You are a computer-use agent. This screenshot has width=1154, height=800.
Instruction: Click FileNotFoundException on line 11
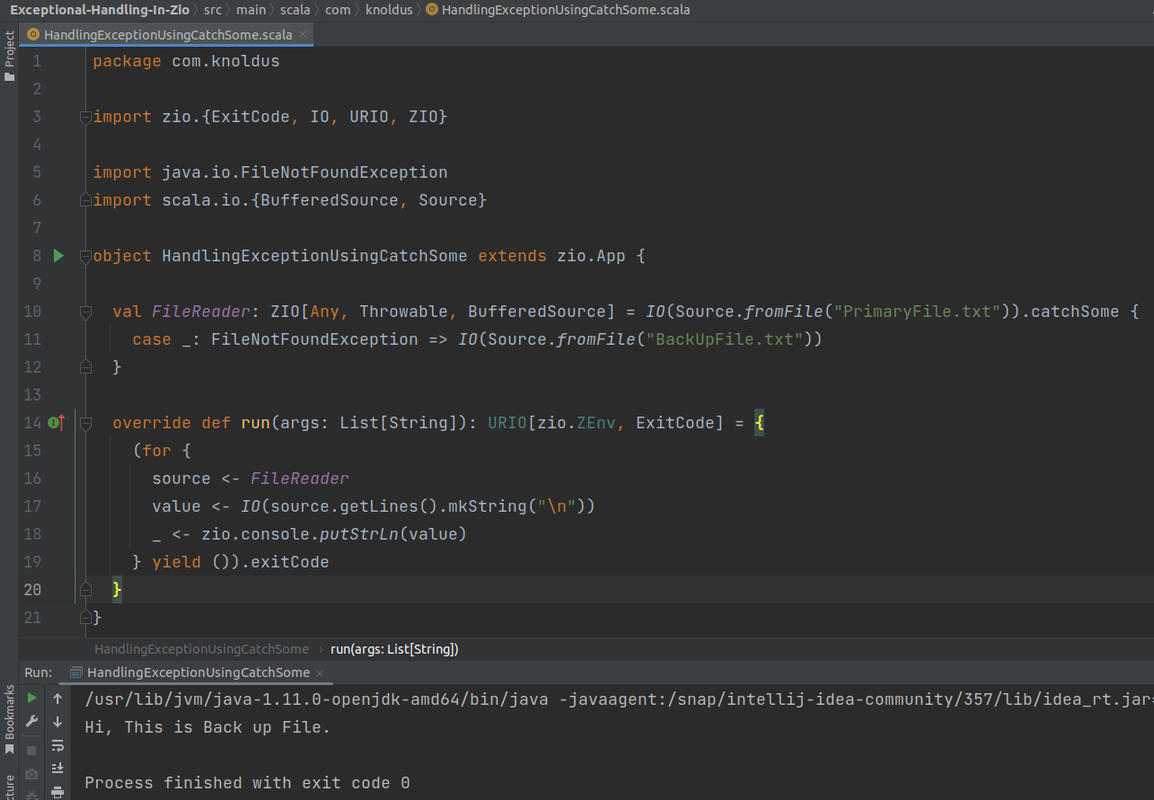314,339
